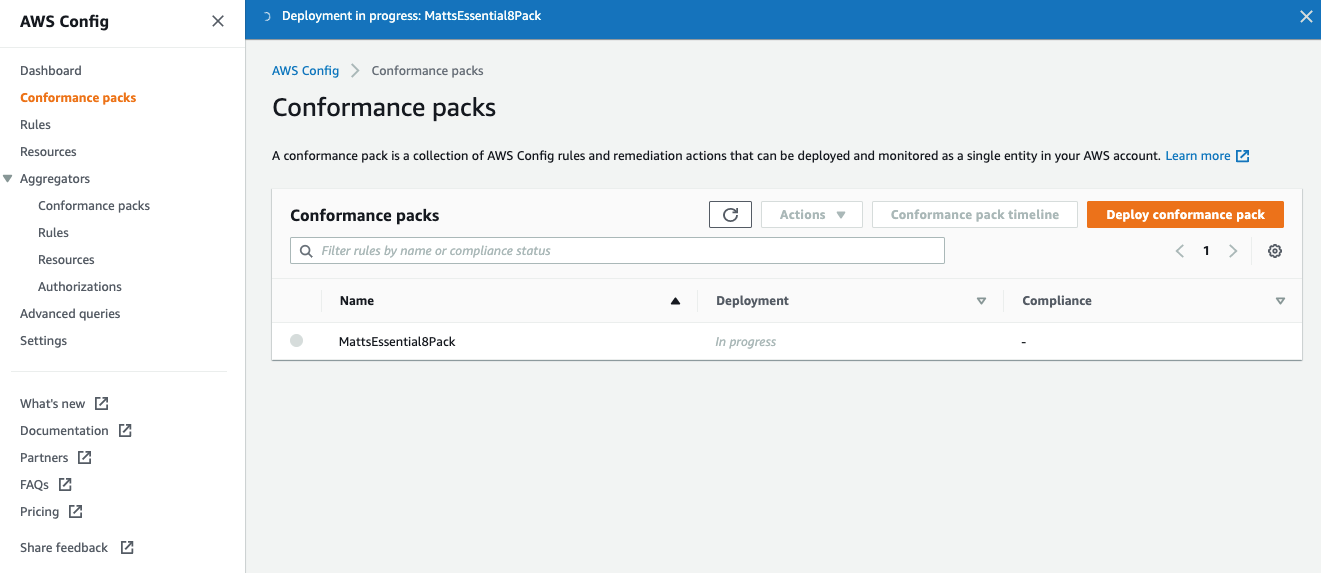Open the Actions dropdown menu
The height and width of the screenshot is (573, 1321).
(x=811, y=215)
